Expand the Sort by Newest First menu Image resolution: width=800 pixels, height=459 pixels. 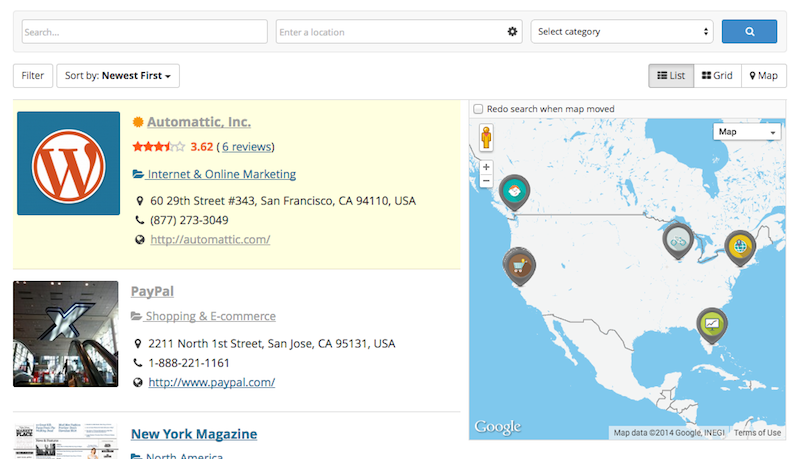click(118, 76)
